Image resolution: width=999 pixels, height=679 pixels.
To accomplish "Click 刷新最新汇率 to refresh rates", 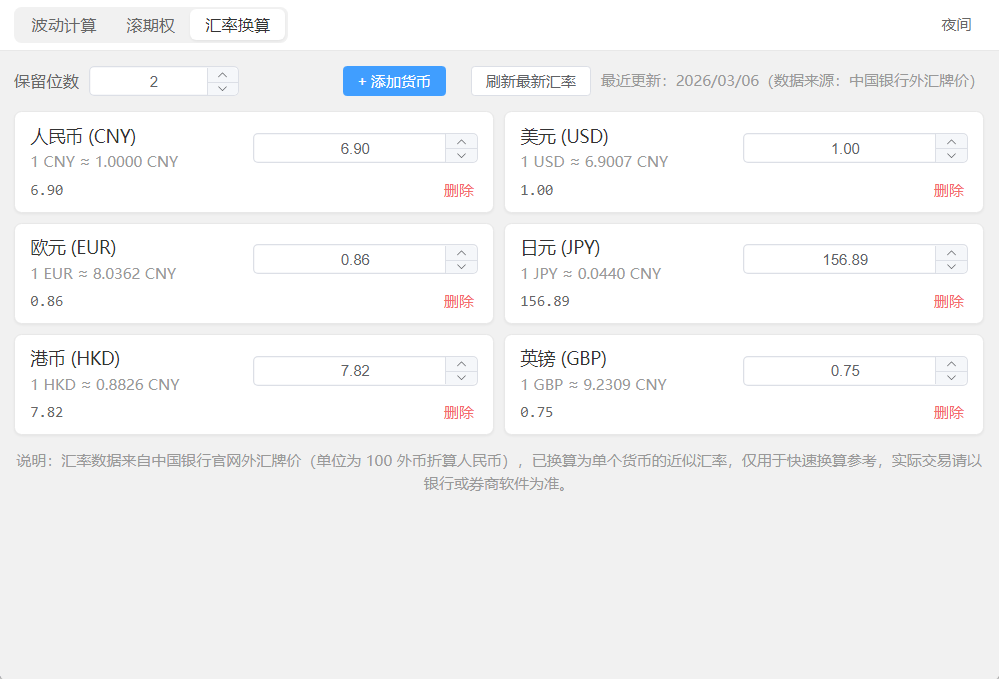I will point(530,81).
